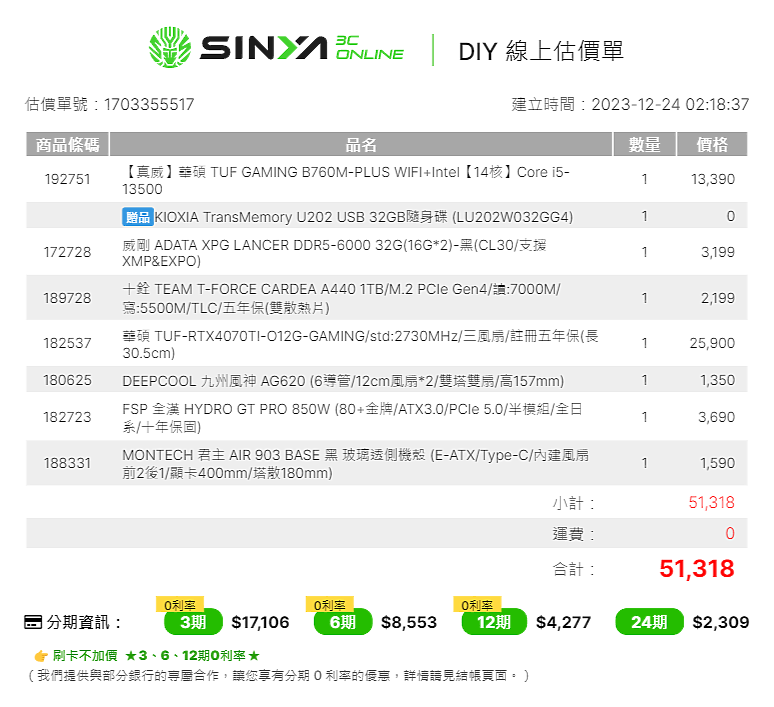Click the 0利率 tag above 12期
The image size is (774, 707).
pyautogui.click(x=477, y=605)
